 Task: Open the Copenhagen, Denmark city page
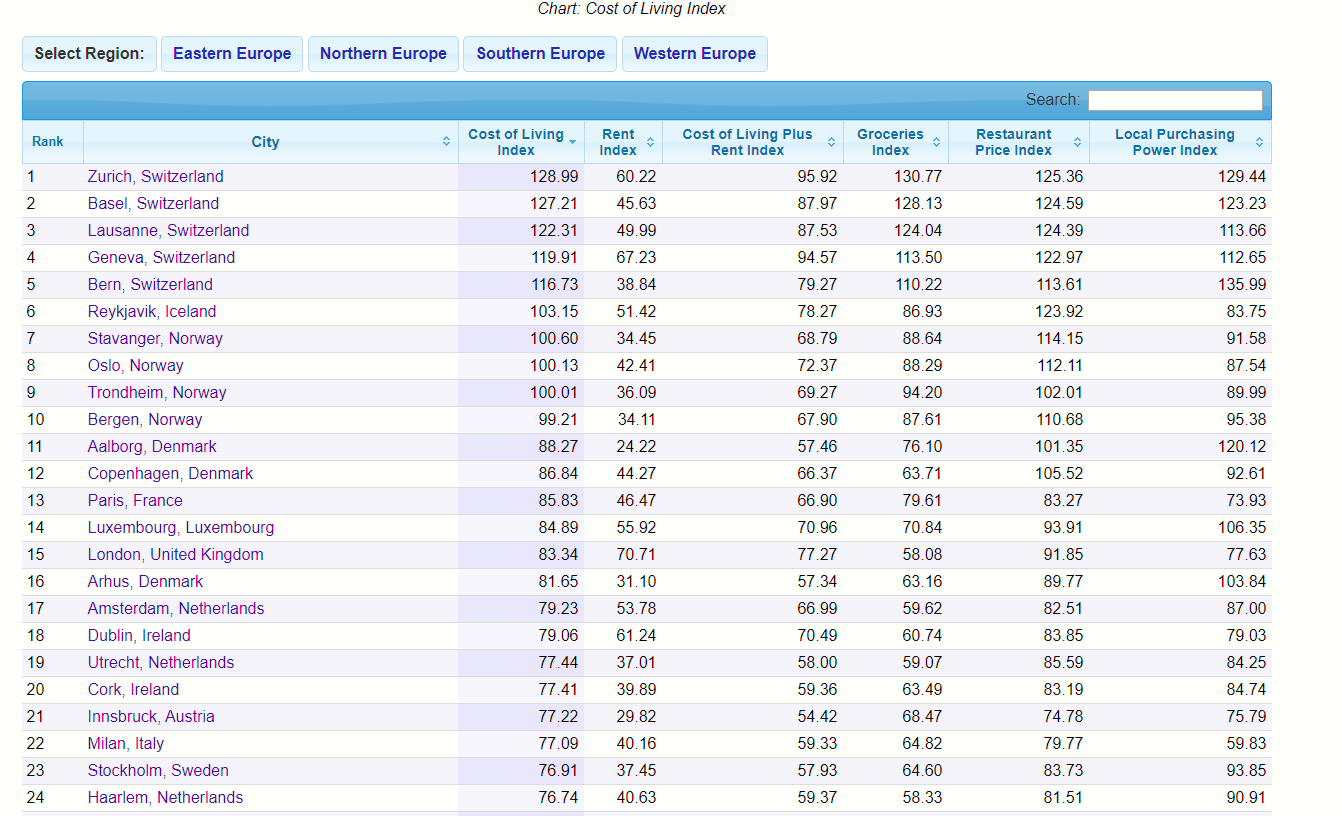[x=170, y=474]
